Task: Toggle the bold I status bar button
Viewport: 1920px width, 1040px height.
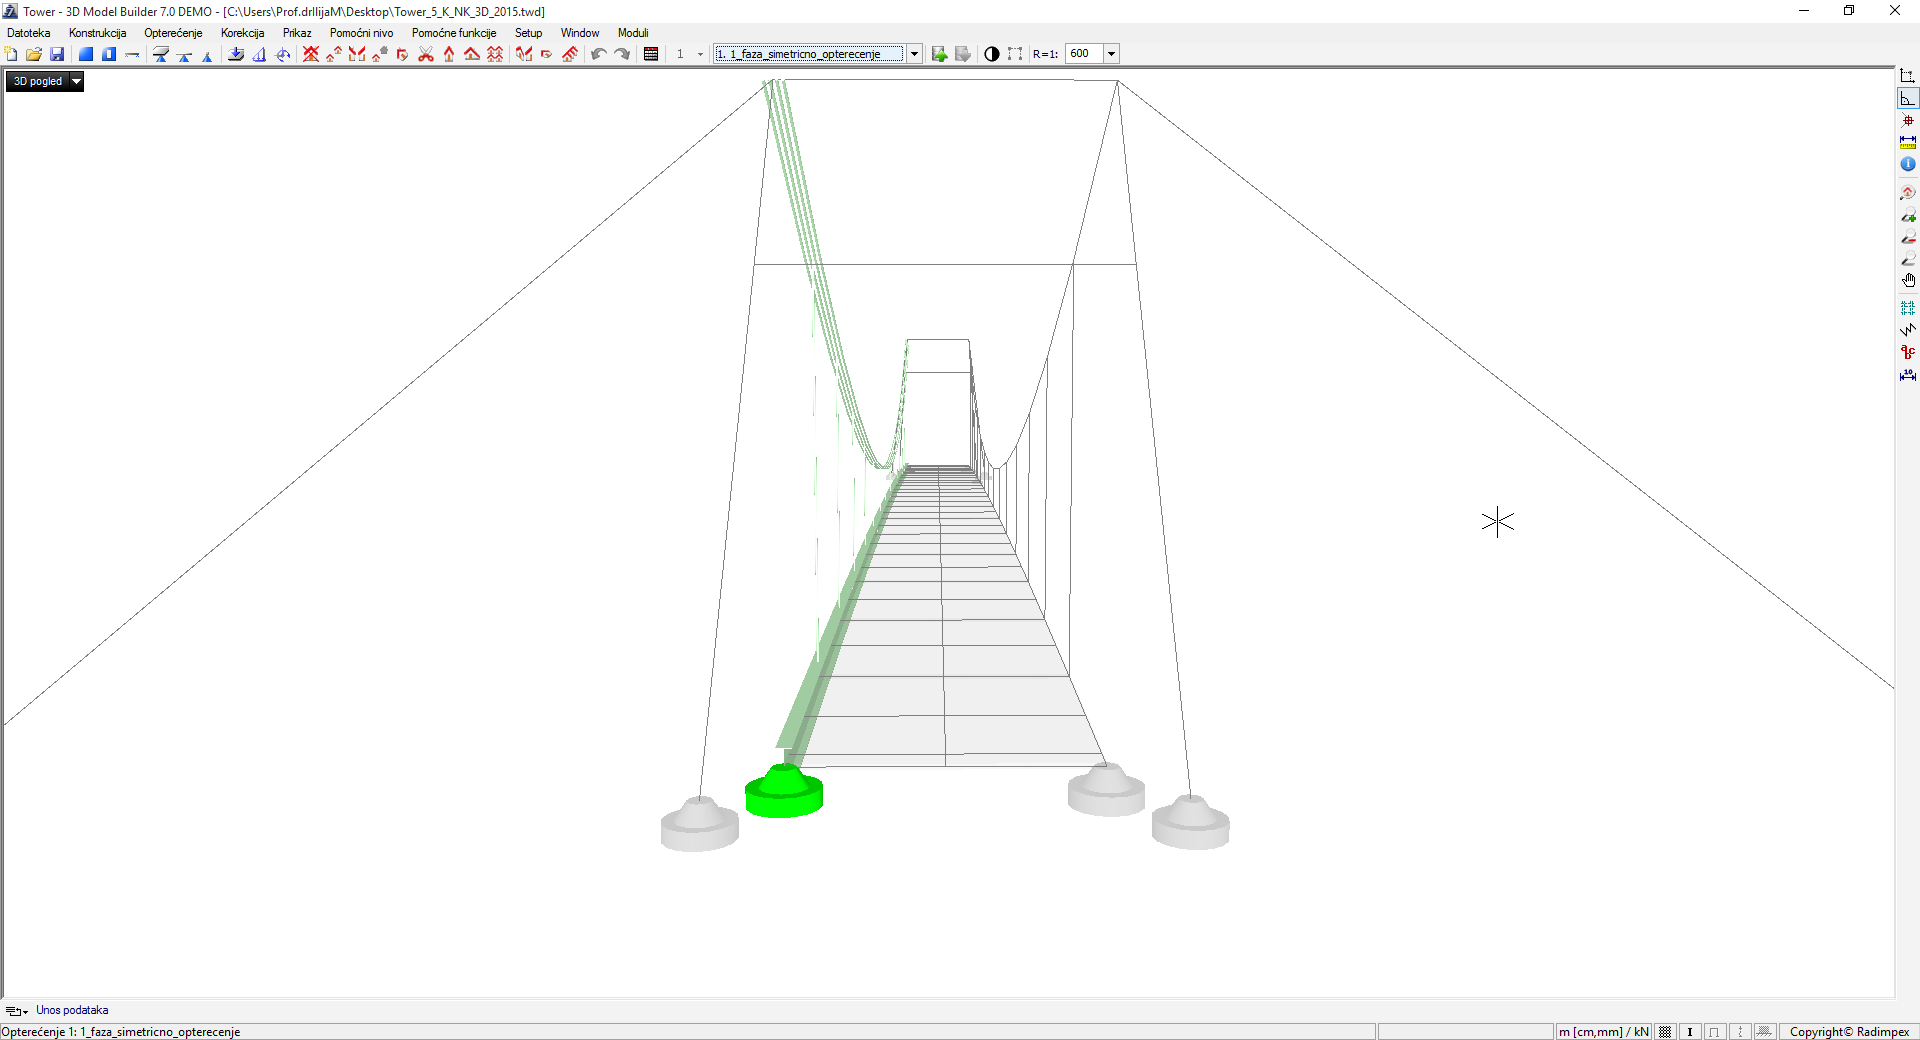Action: (x=1690, y=1032)
